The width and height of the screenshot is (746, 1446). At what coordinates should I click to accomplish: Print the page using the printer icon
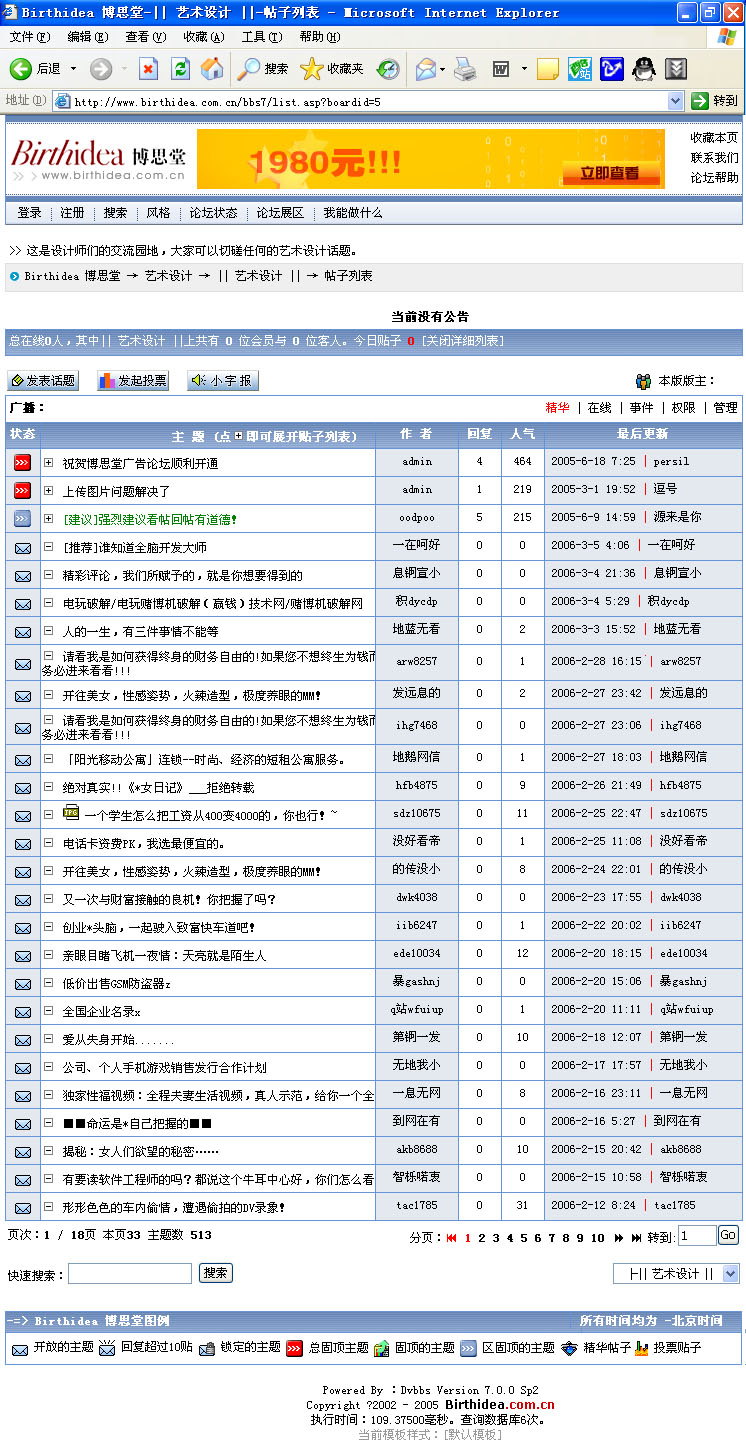[x=465, y=69]
